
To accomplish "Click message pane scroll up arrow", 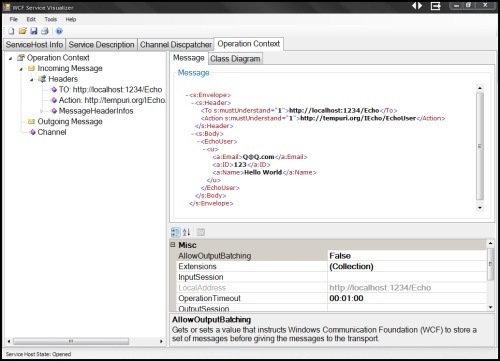I will click(480, 88).
